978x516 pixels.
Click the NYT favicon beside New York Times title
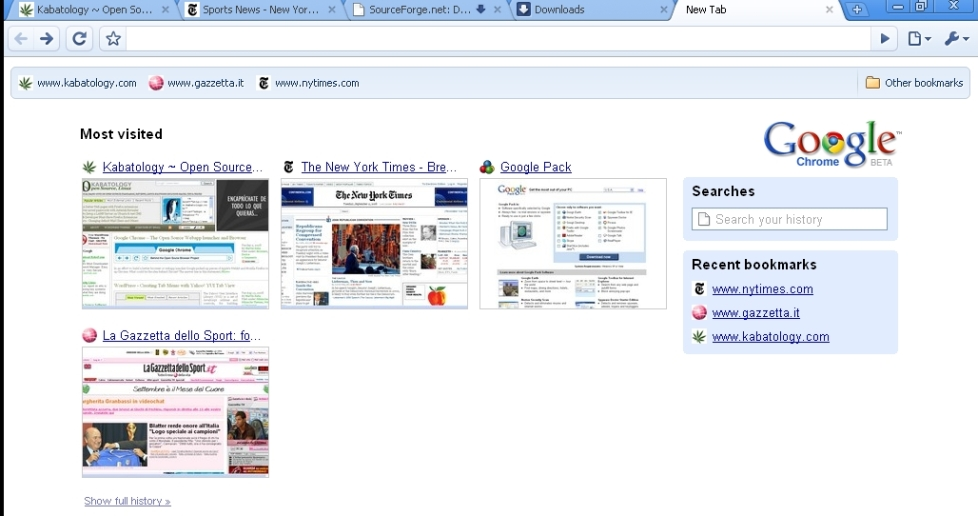tap(288, 167)
